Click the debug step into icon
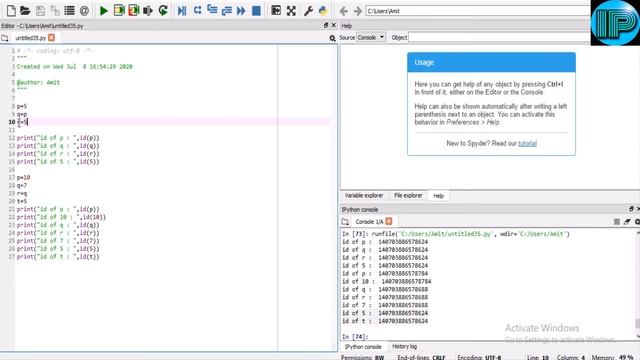640x360 pixels. [x=212, y=10]
